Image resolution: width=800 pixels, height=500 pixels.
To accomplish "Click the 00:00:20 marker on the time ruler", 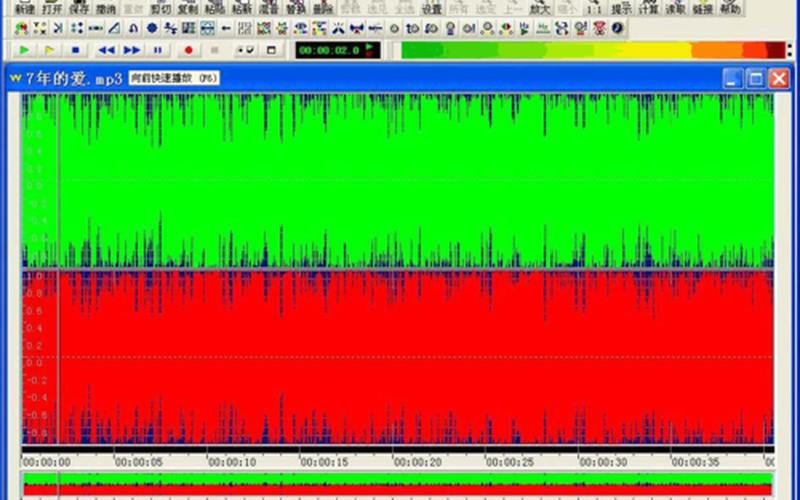I will (x=418, y=462).
